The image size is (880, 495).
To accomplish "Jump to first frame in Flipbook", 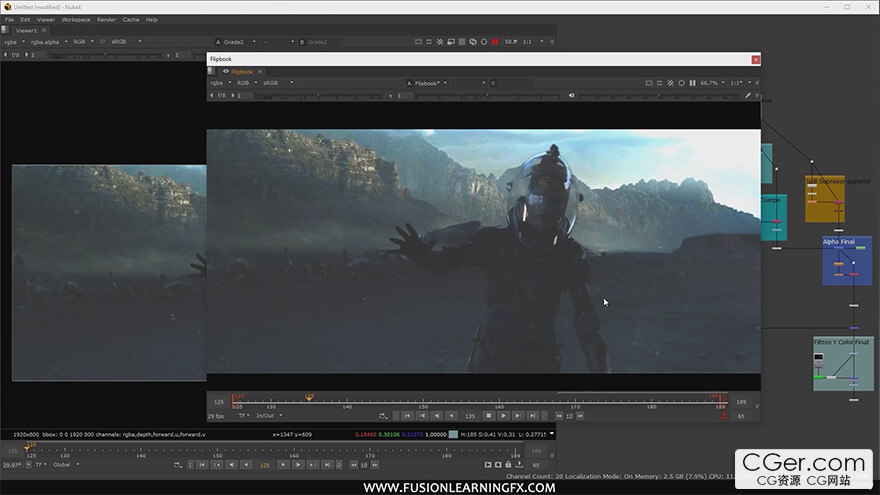I will click(x=408, y=416).
